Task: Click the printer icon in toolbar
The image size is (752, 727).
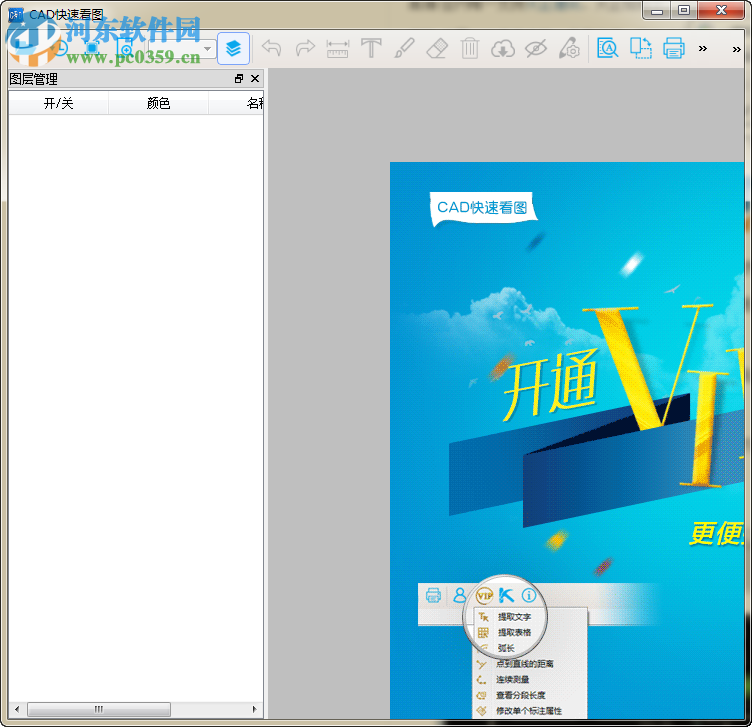Action: click(673, 48)
